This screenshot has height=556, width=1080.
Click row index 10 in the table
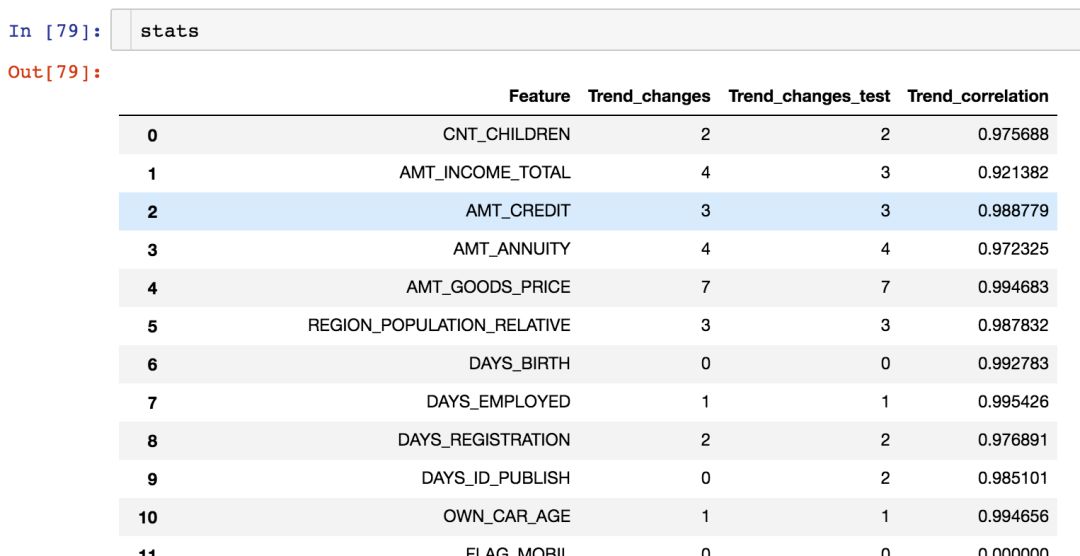click(148, 517)
